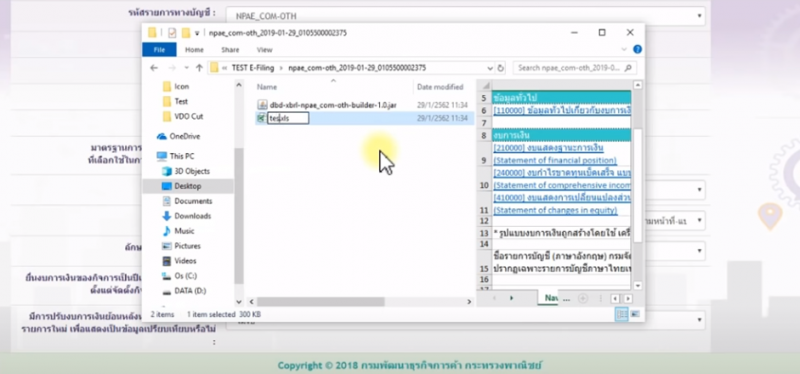
Task: Select the VDO Cut folder in sidebar
Action: tap(188, 116)
